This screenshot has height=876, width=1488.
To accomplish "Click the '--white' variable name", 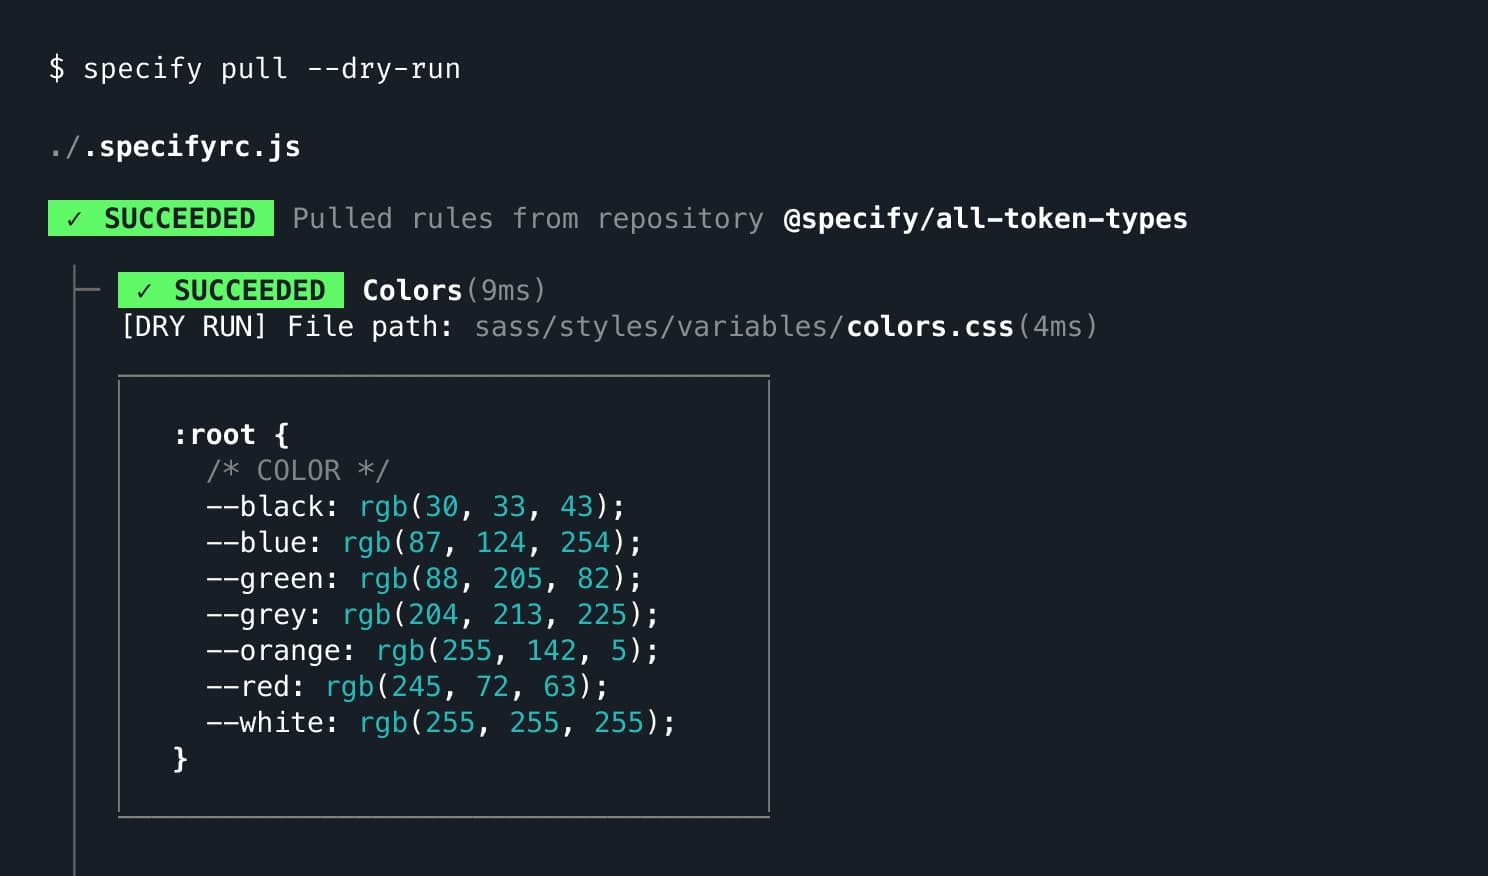I will pos(264,722).
